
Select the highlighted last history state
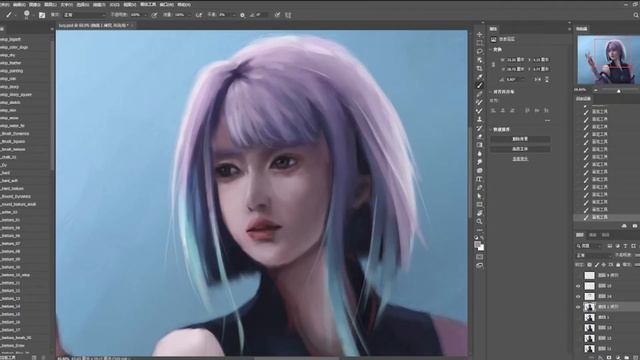tap(606, 218)
